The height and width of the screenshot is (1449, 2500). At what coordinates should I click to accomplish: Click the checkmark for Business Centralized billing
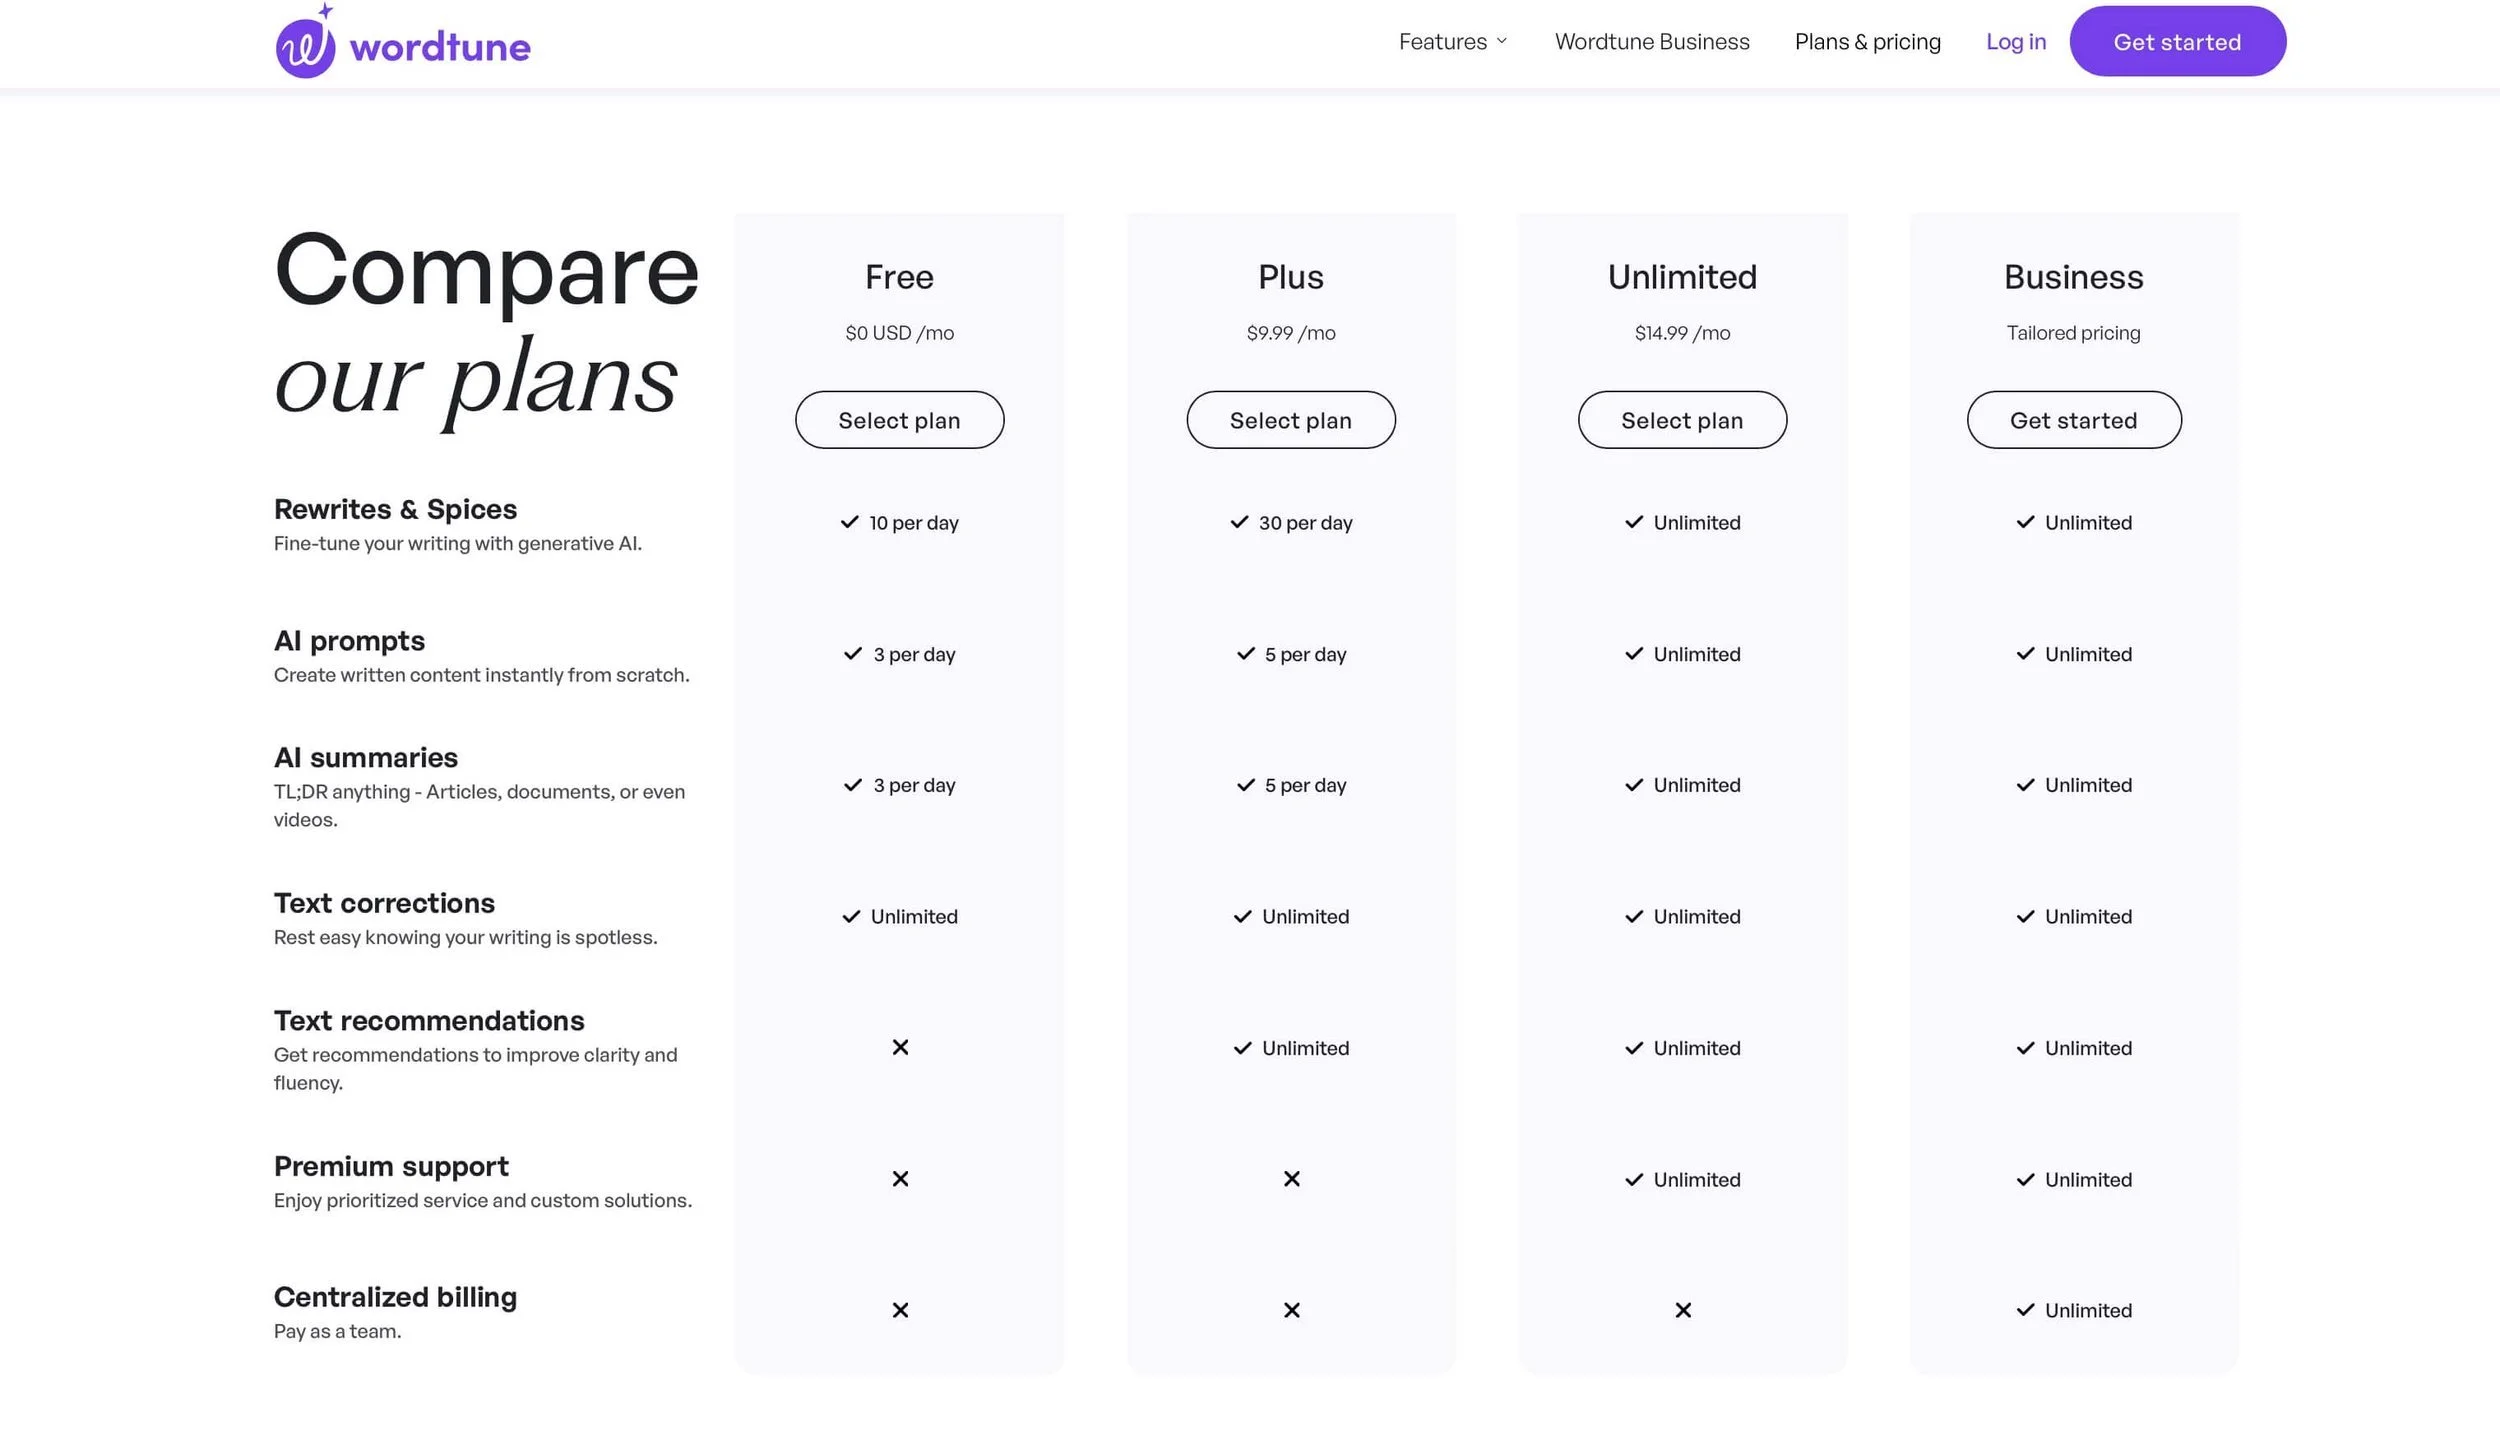click(2025, 1310)
